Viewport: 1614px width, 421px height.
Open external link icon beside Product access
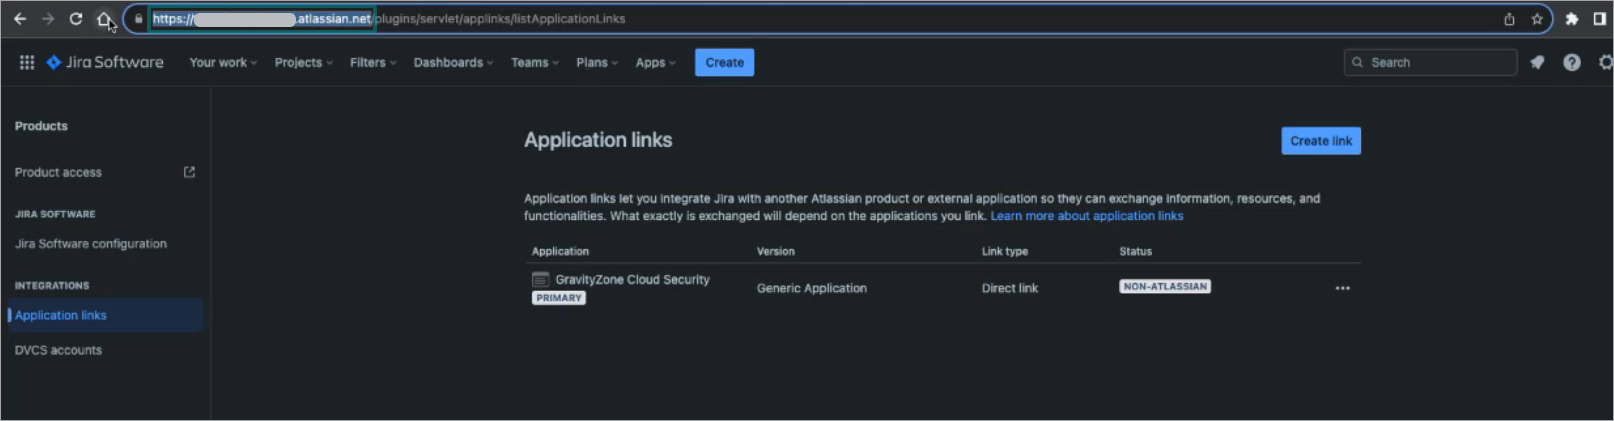pos(189,172)
